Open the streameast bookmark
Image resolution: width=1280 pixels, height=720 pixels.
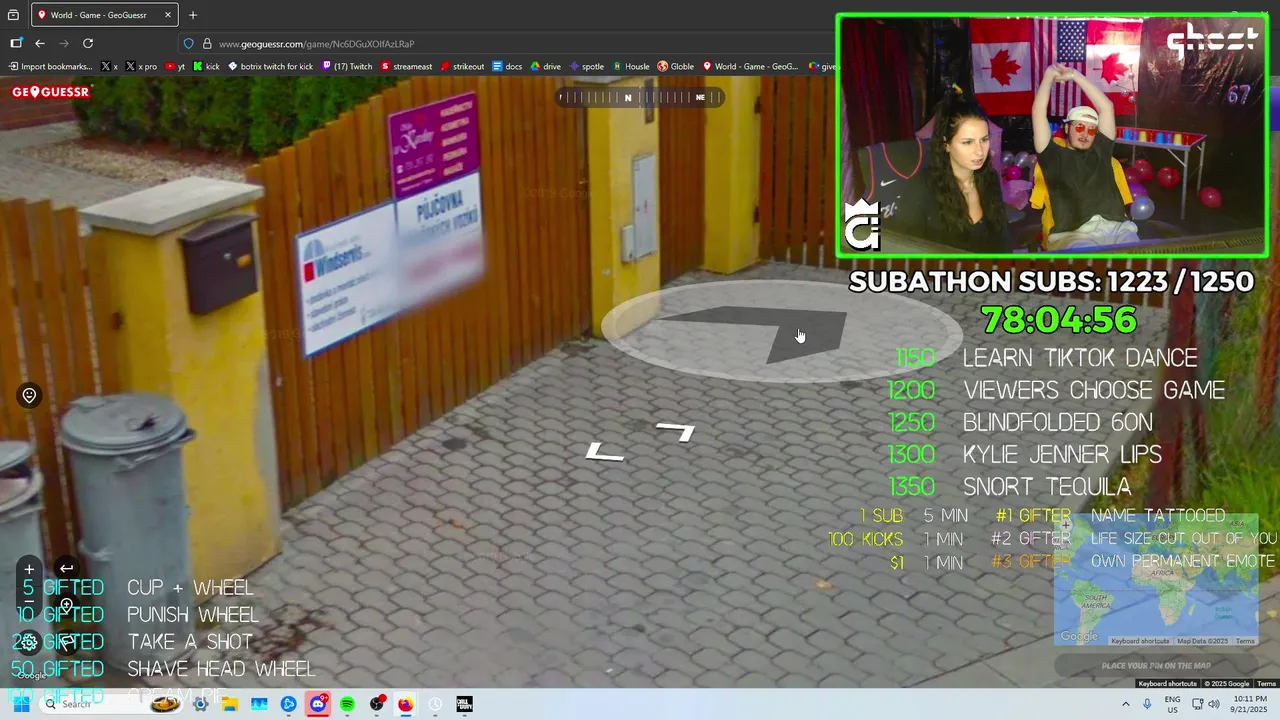click(x=406, y=67)
